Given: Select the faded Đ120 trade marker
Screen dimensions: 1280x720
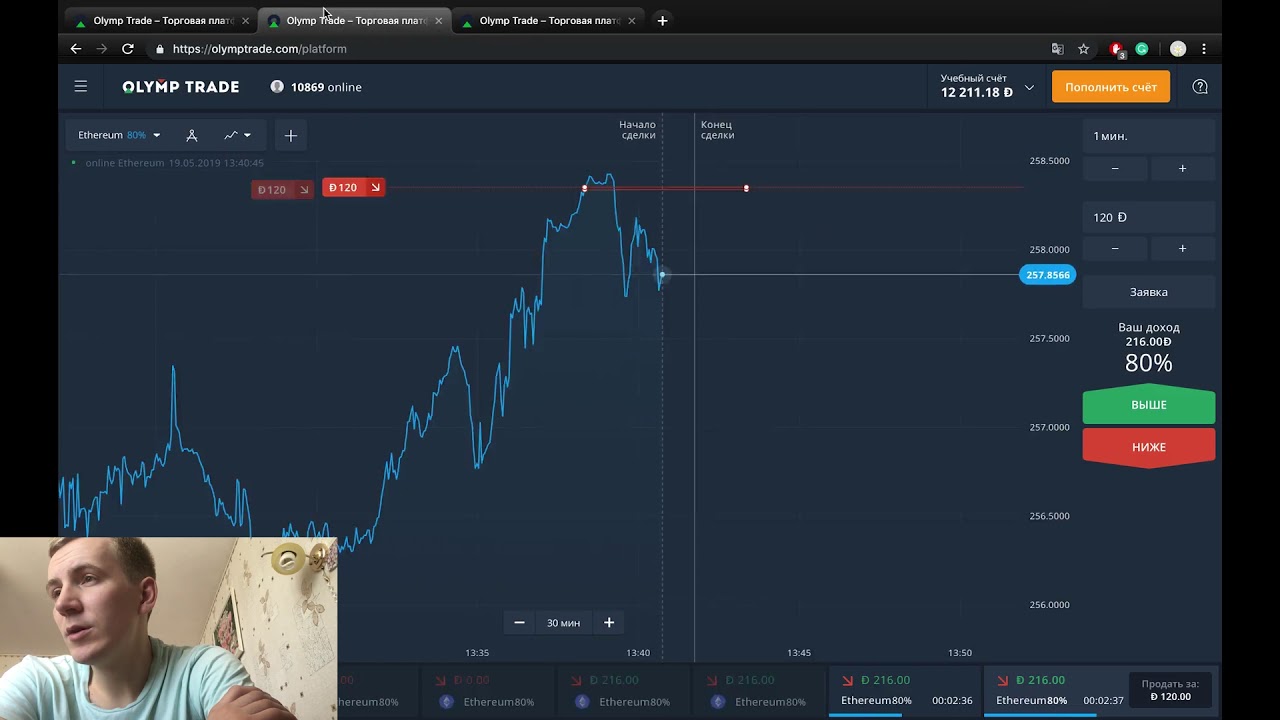Looking at the screenshot, I should [x=282, y=189].
